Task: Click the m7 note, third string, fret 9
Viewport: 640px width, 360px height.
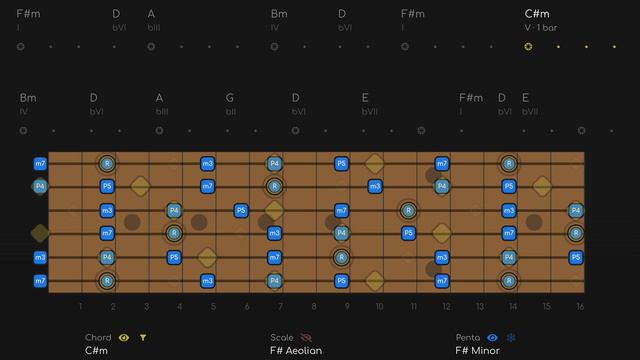Action: coord(342,211)
